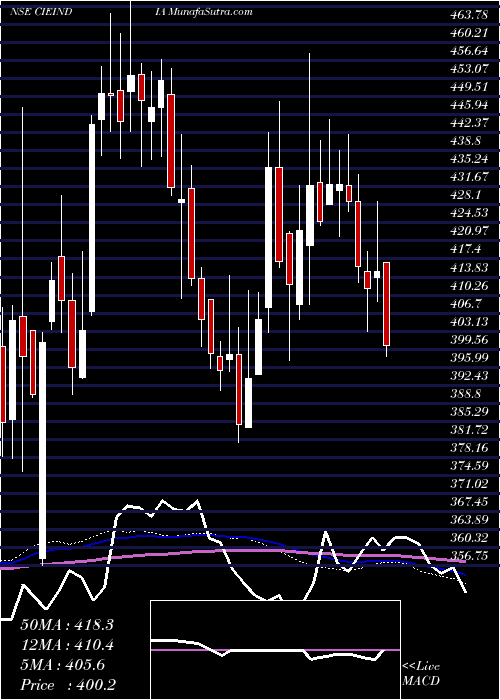Select the 456.64 price axis label
The image size is (500, 700).
click(468, 51)
